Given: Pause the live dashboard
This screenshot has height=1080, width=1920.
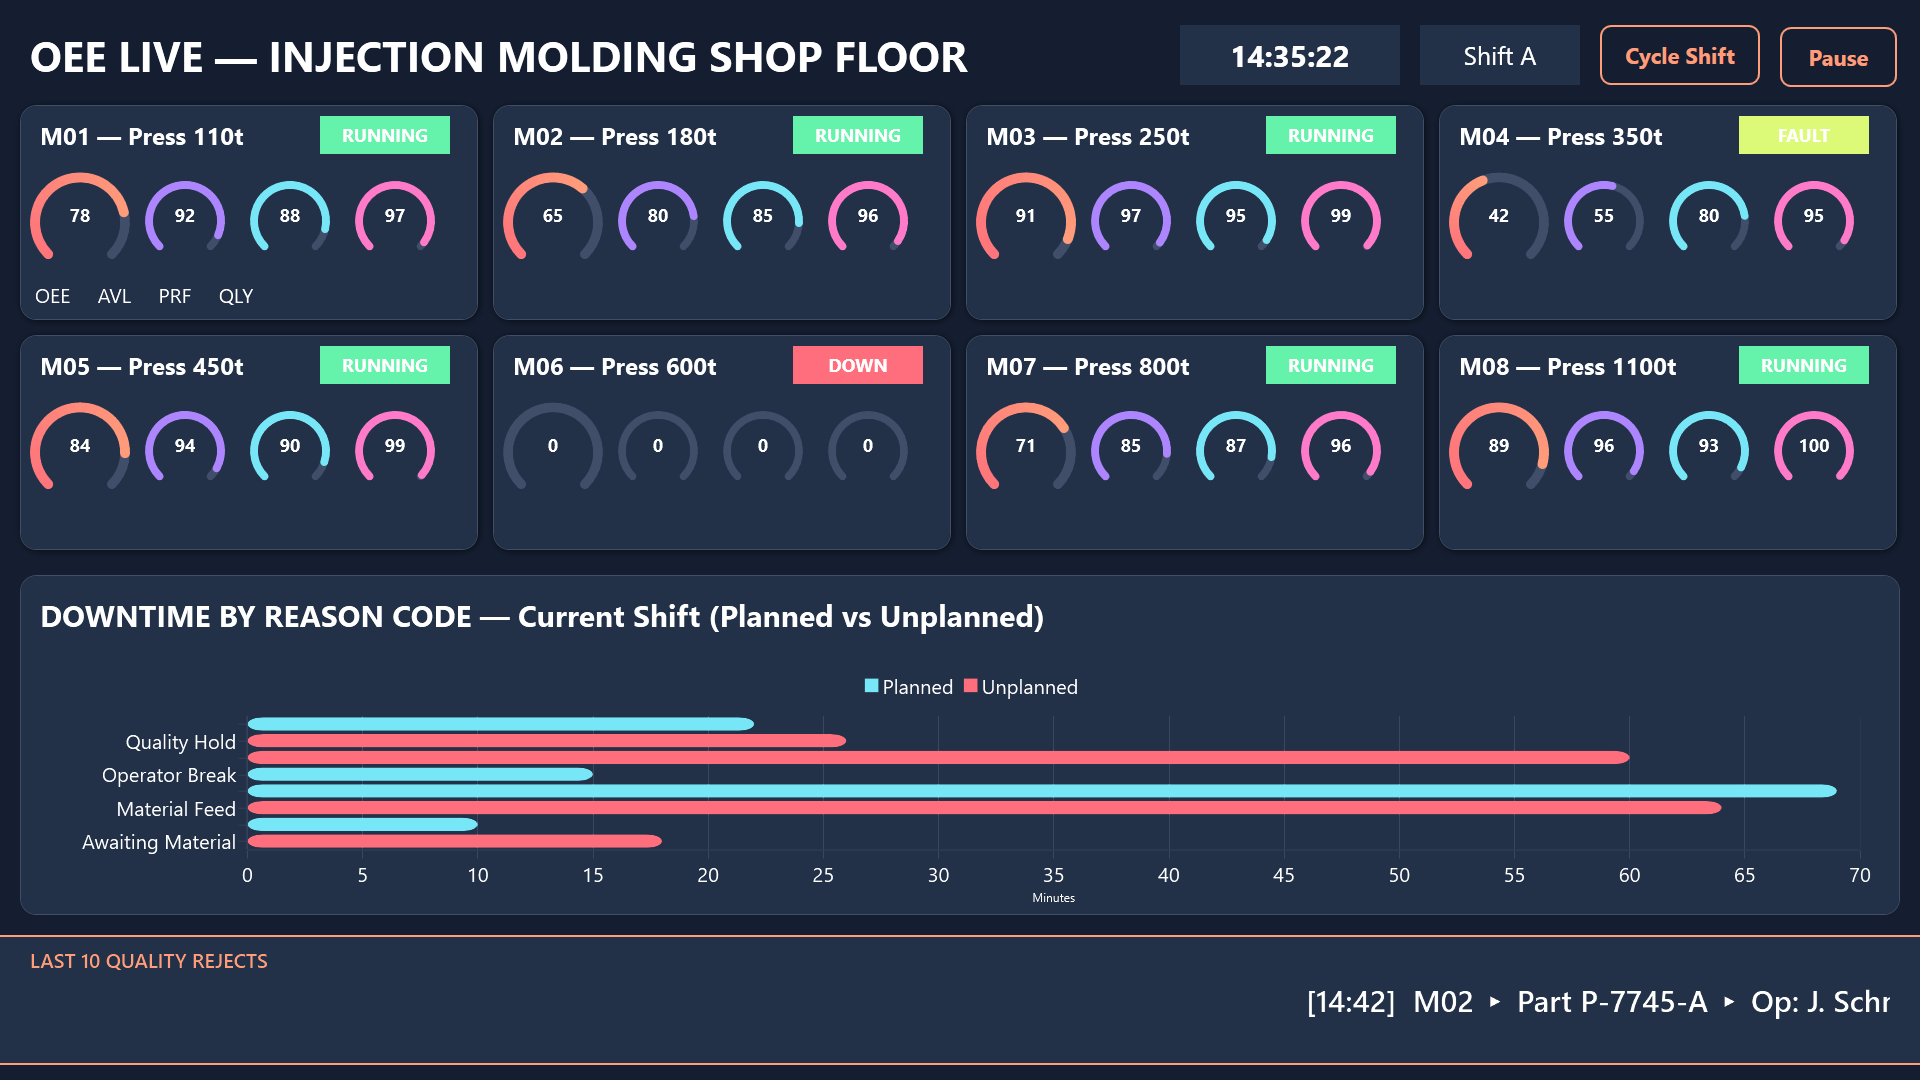Looking at the screenshot, I should (x=1837, y=58).
